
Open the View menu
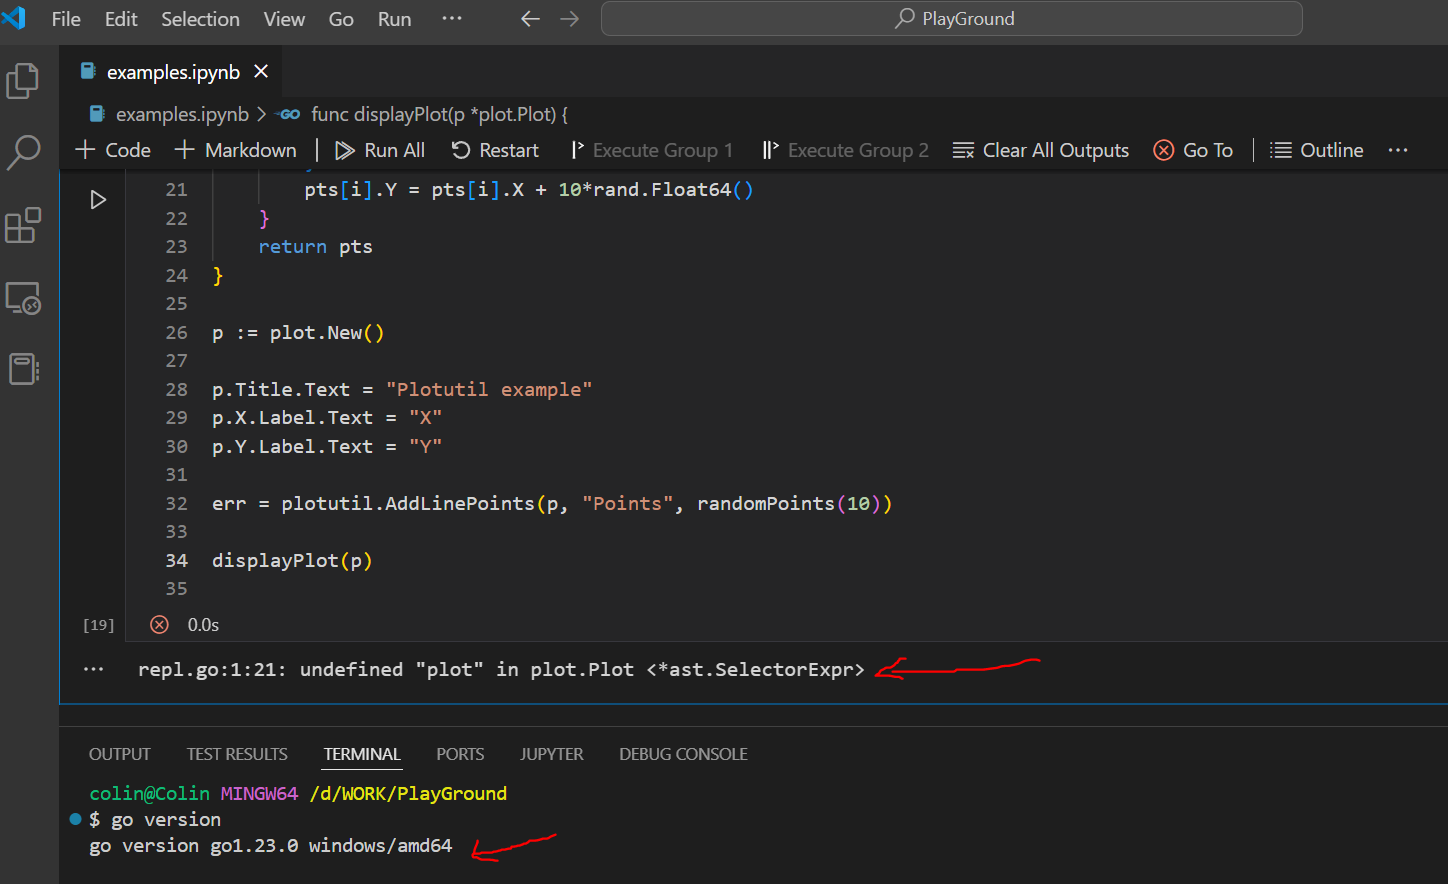[x=284, y=19]
